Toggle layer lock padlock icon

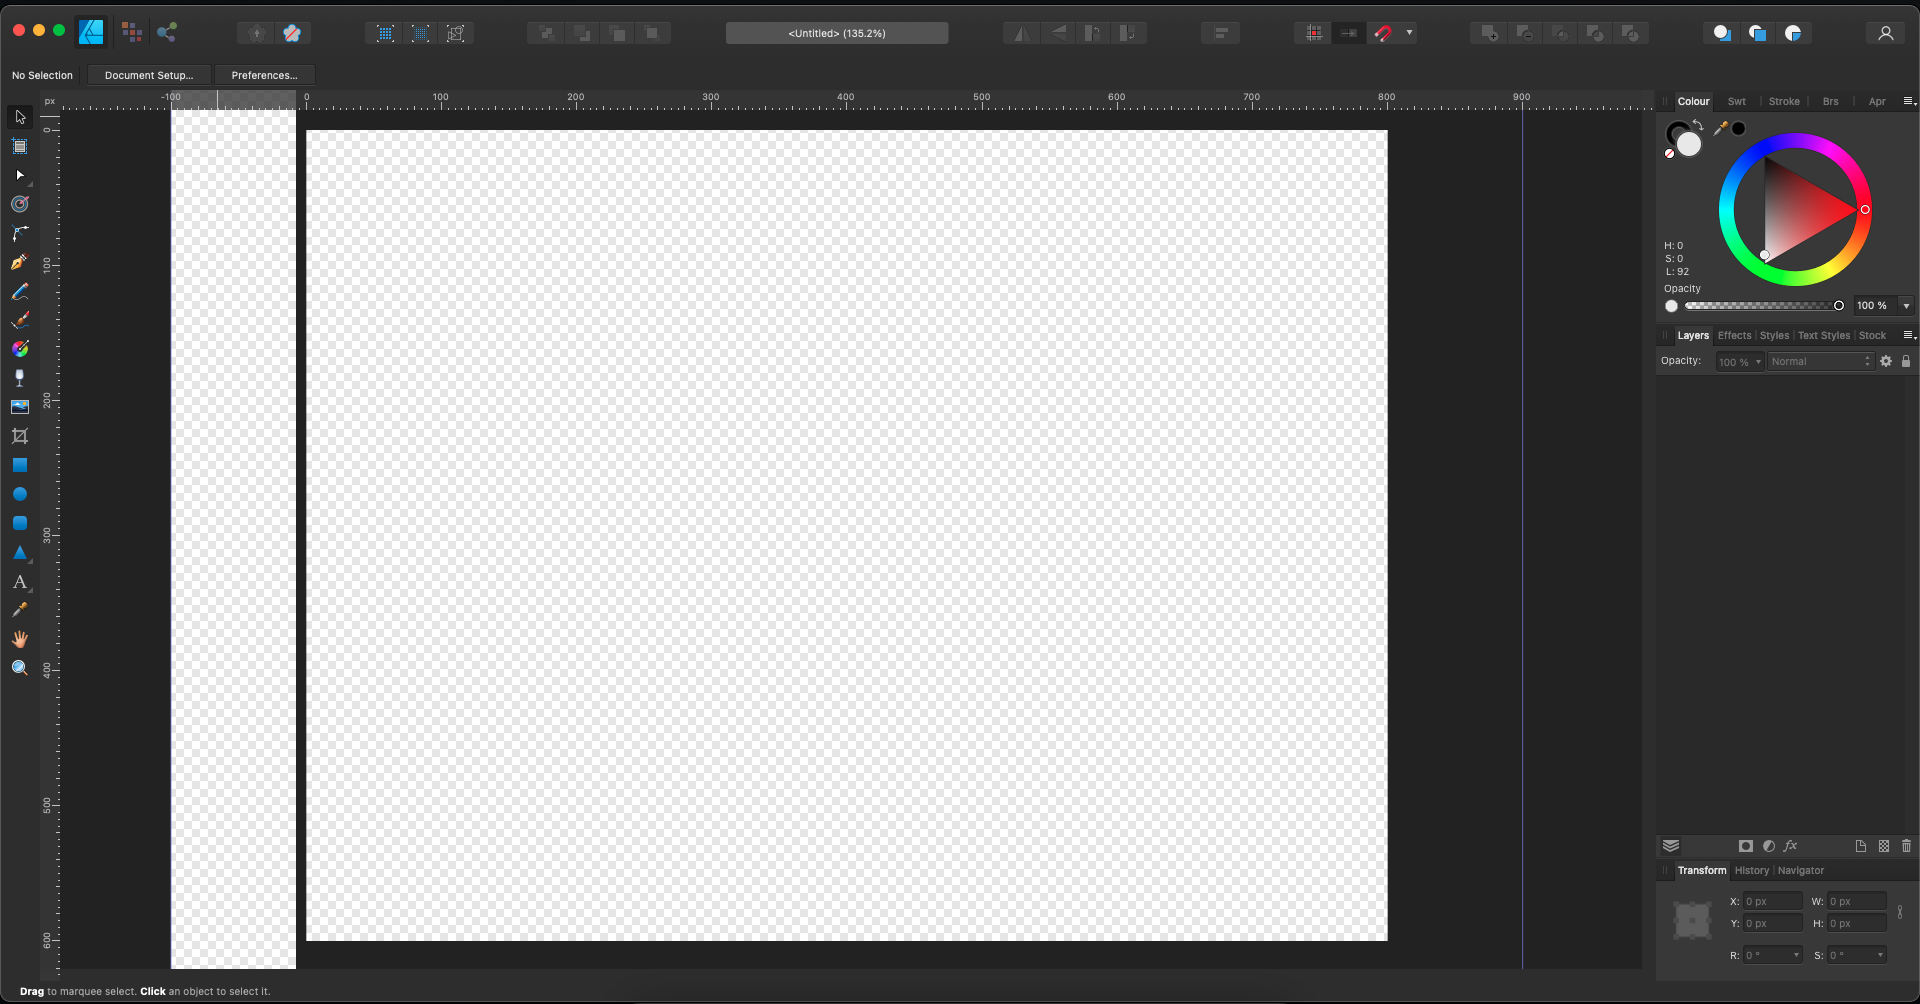1906,361
